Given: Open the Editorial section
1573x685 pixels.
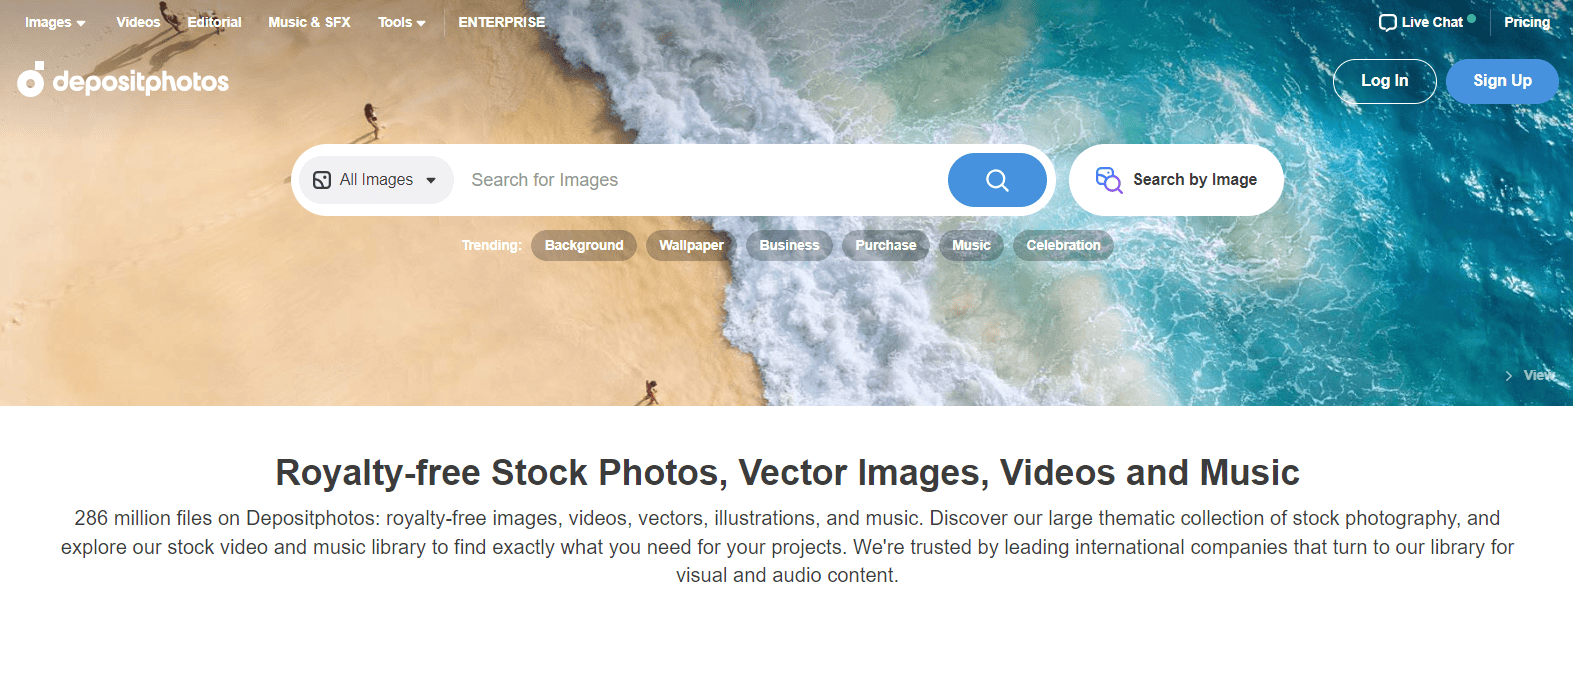Looking at the screenshot, I should click(214, 22).
